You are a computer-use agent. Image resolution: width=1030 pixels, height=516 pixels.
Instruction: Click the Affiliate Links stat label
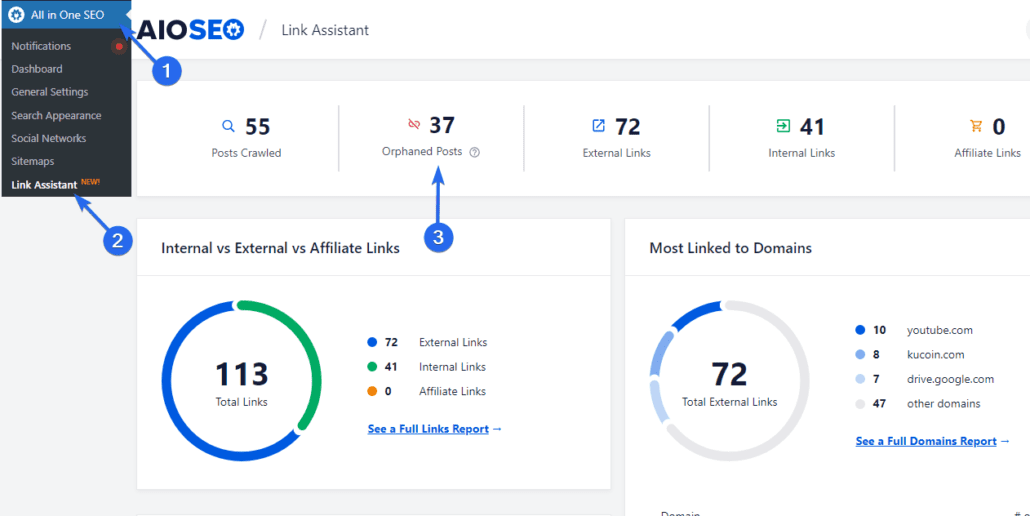click(x=987, y=153)
